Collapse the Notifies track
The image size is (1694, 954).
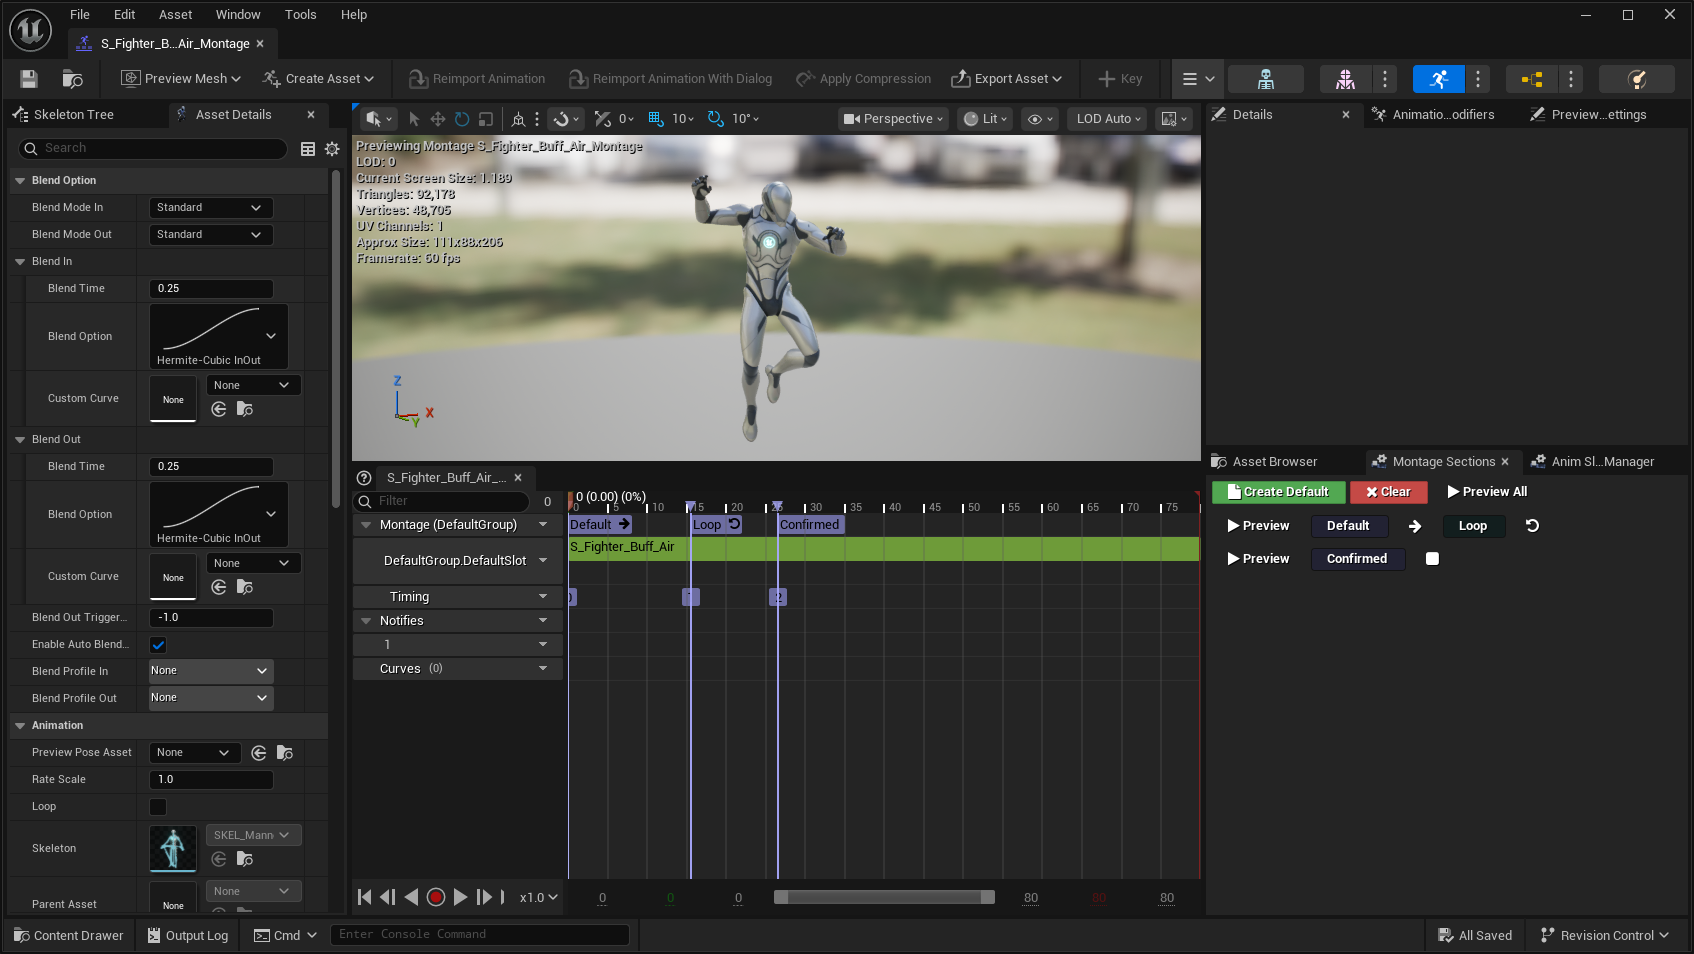366,621
